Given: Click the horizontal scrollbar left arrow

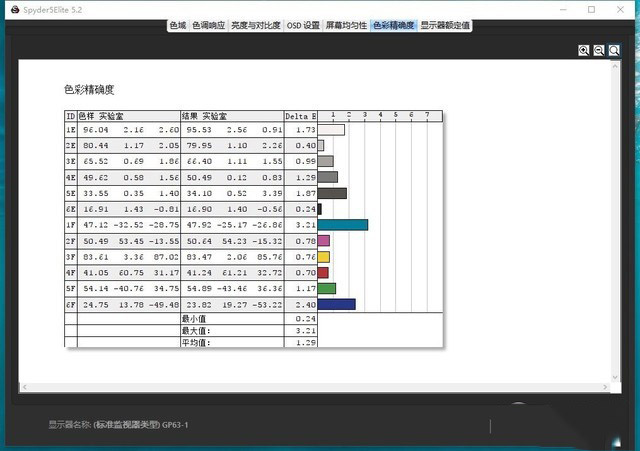Looking at the screenshot, I should coord(24,388).
